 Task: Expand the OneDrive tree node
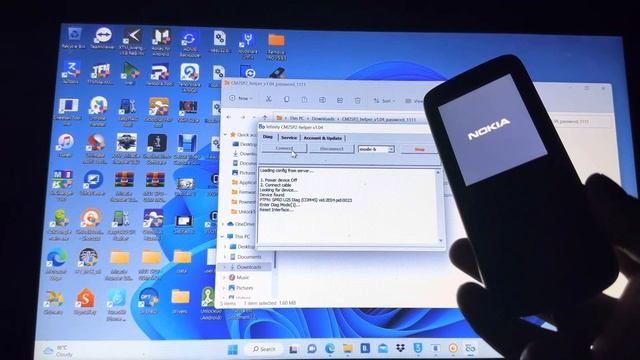click(223, 224)
